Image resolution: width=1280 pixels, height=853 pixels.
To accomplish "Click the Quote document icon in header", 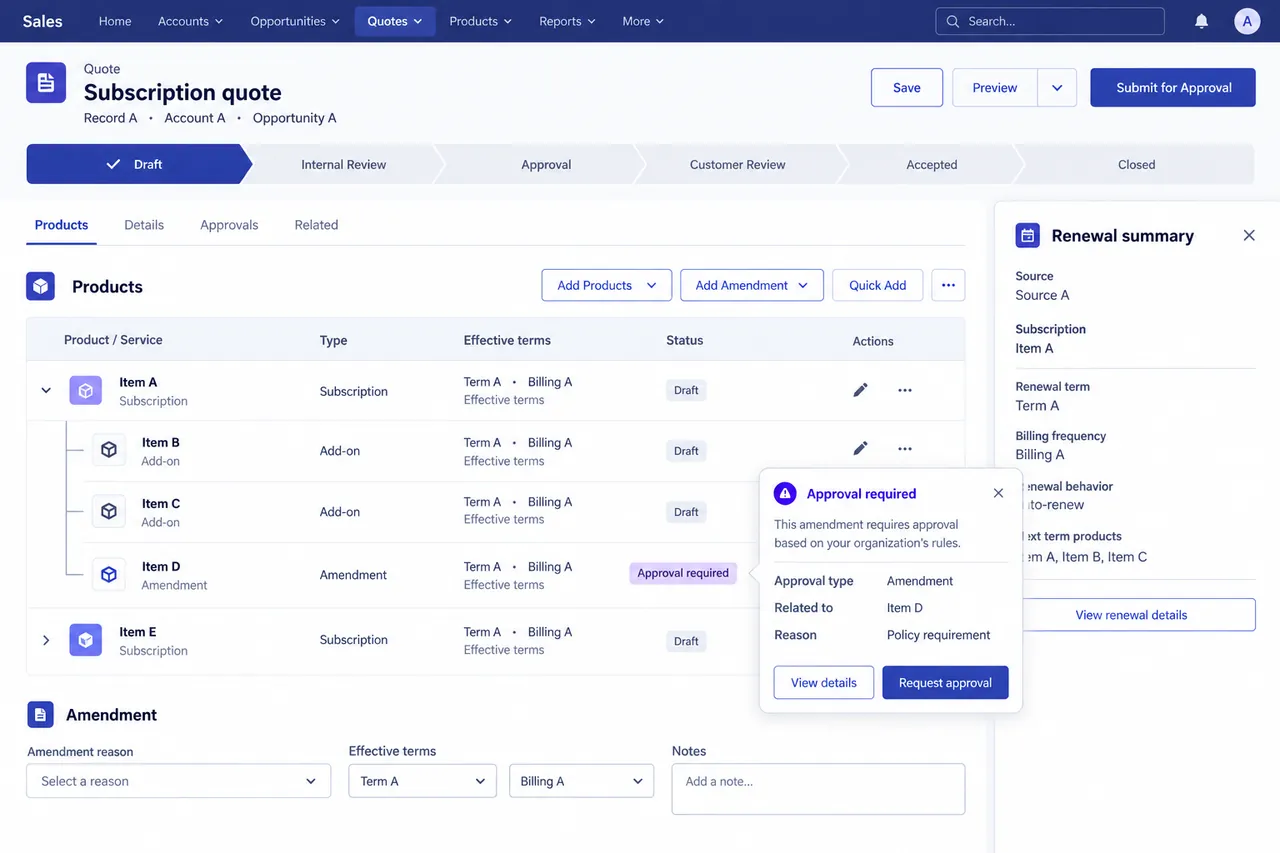I will pos(46,83).
